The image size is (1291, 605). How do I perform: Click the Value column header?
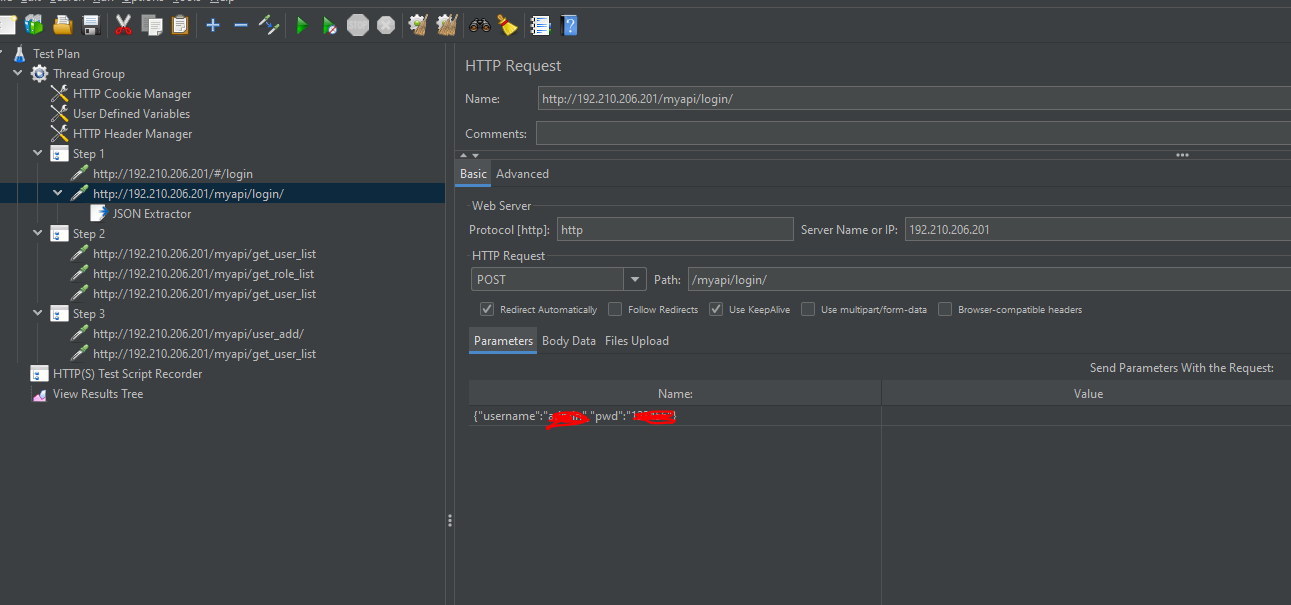tap(1087, 394)
